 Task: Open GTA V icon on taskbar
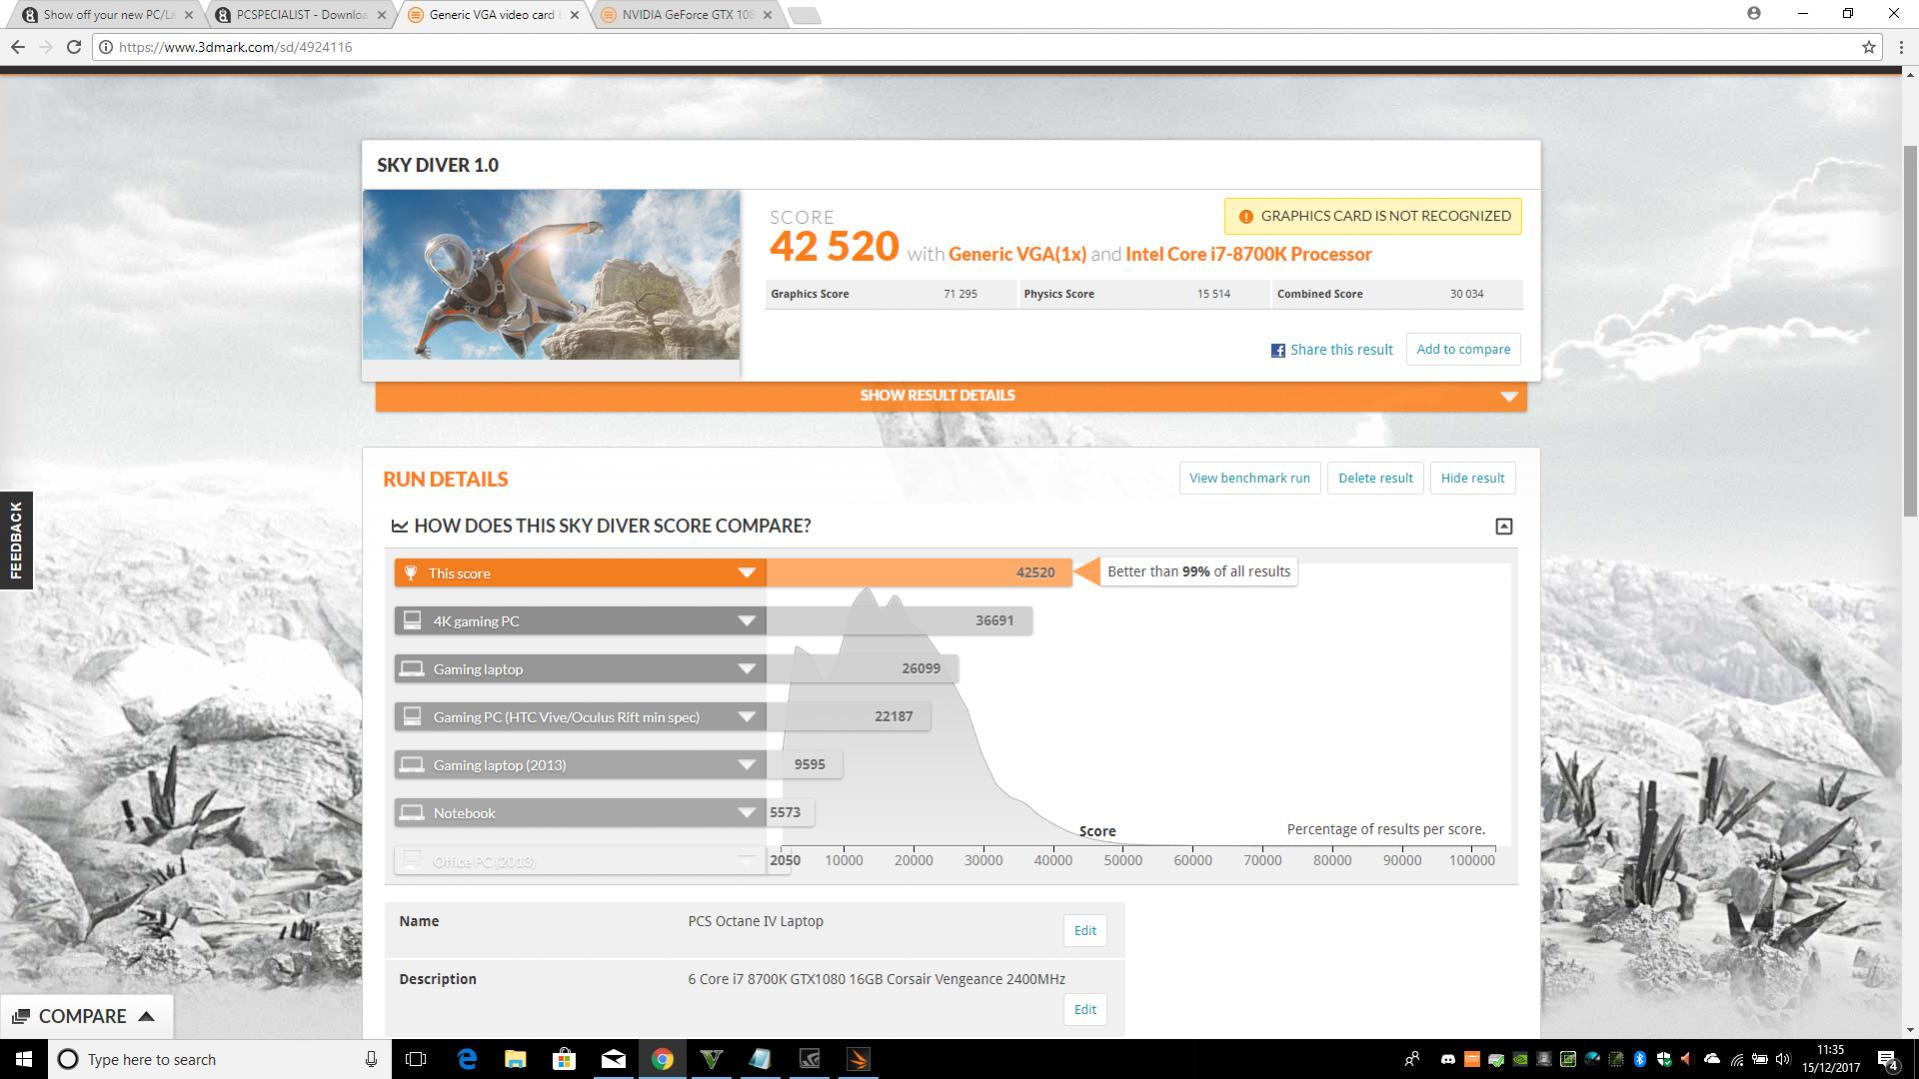pos(711,1059)
